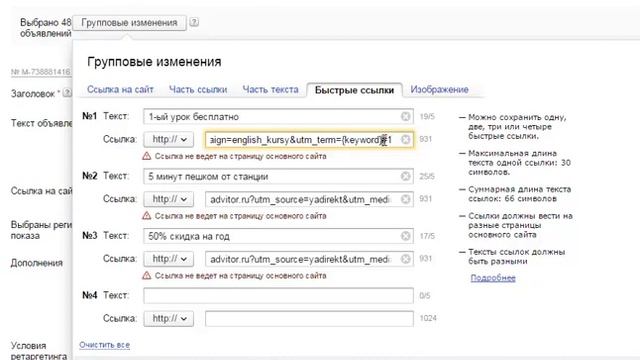640x360 pixels.
Task: Click the warning icon under link №1
Action: pos(147,156)
